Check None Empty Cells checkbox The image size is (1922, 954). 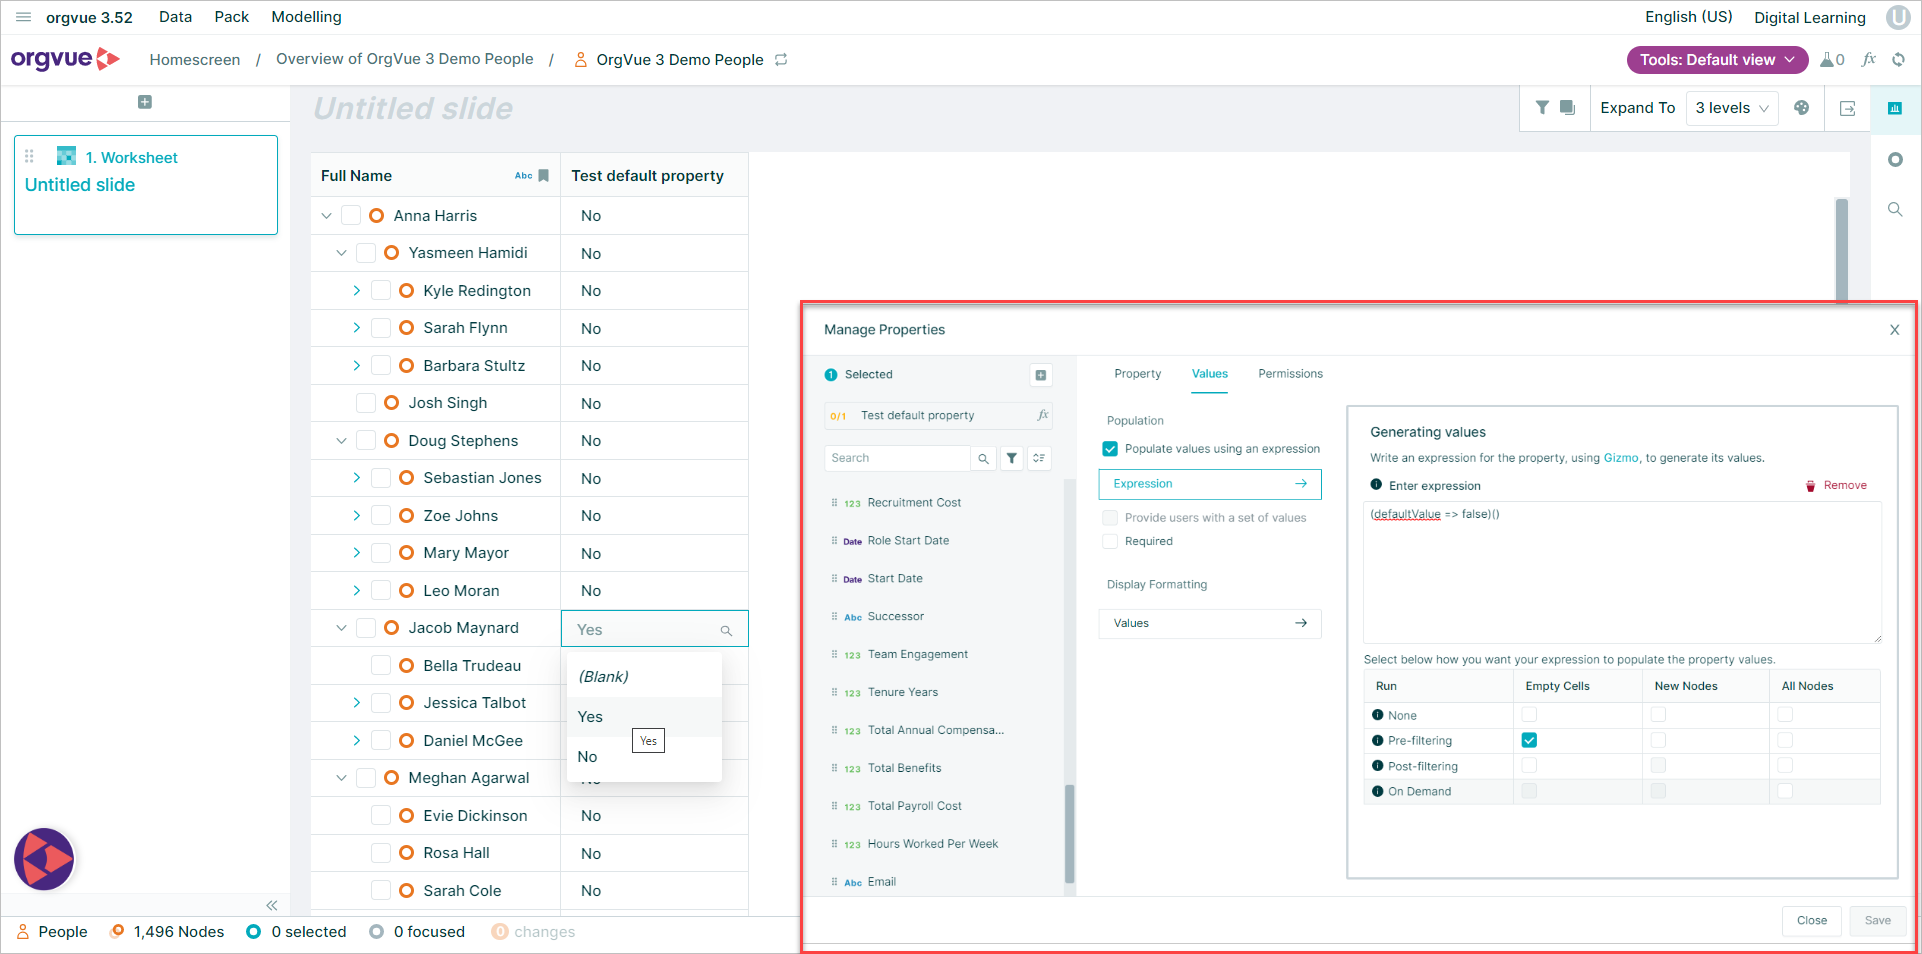click(1529, 714)
